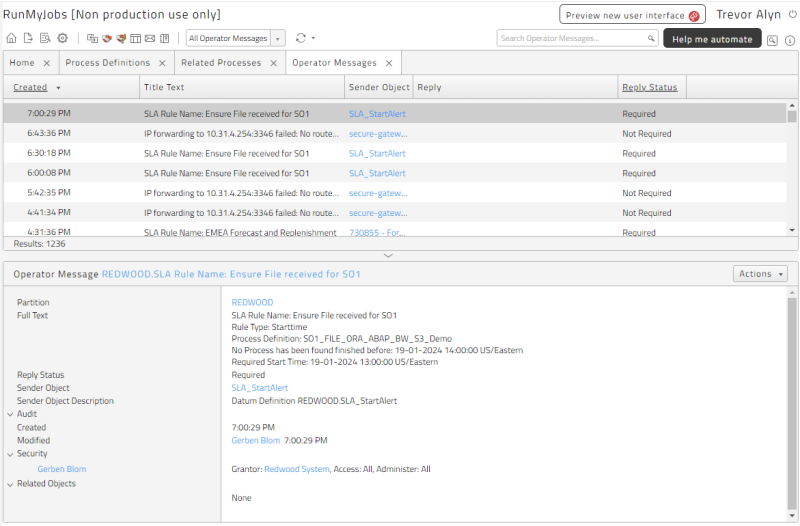This screenshot has width=800, height=526.
Task: Select the Operator Messages tab
Action: click(x=334, y=63)
